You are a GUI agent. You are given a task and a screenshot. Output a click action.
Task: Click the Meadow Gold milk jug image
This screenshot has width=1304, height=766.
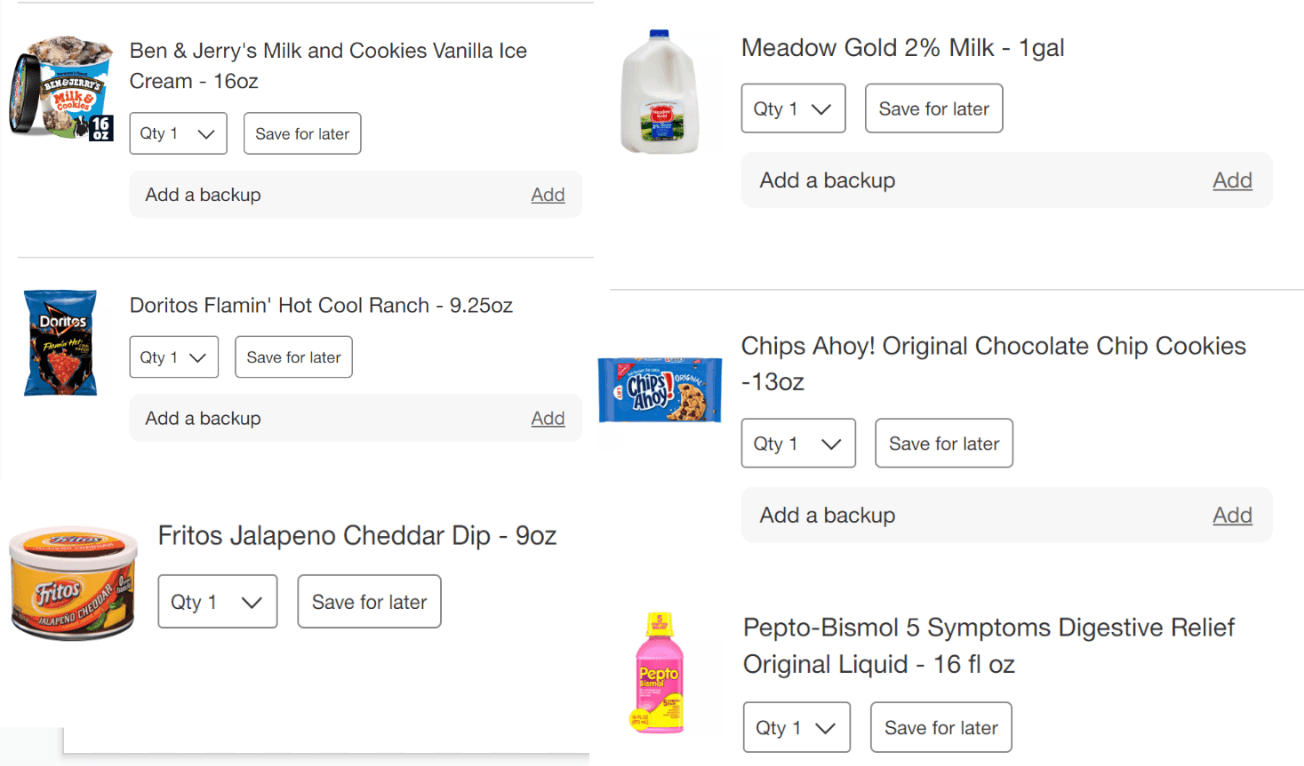click(660, 92)
